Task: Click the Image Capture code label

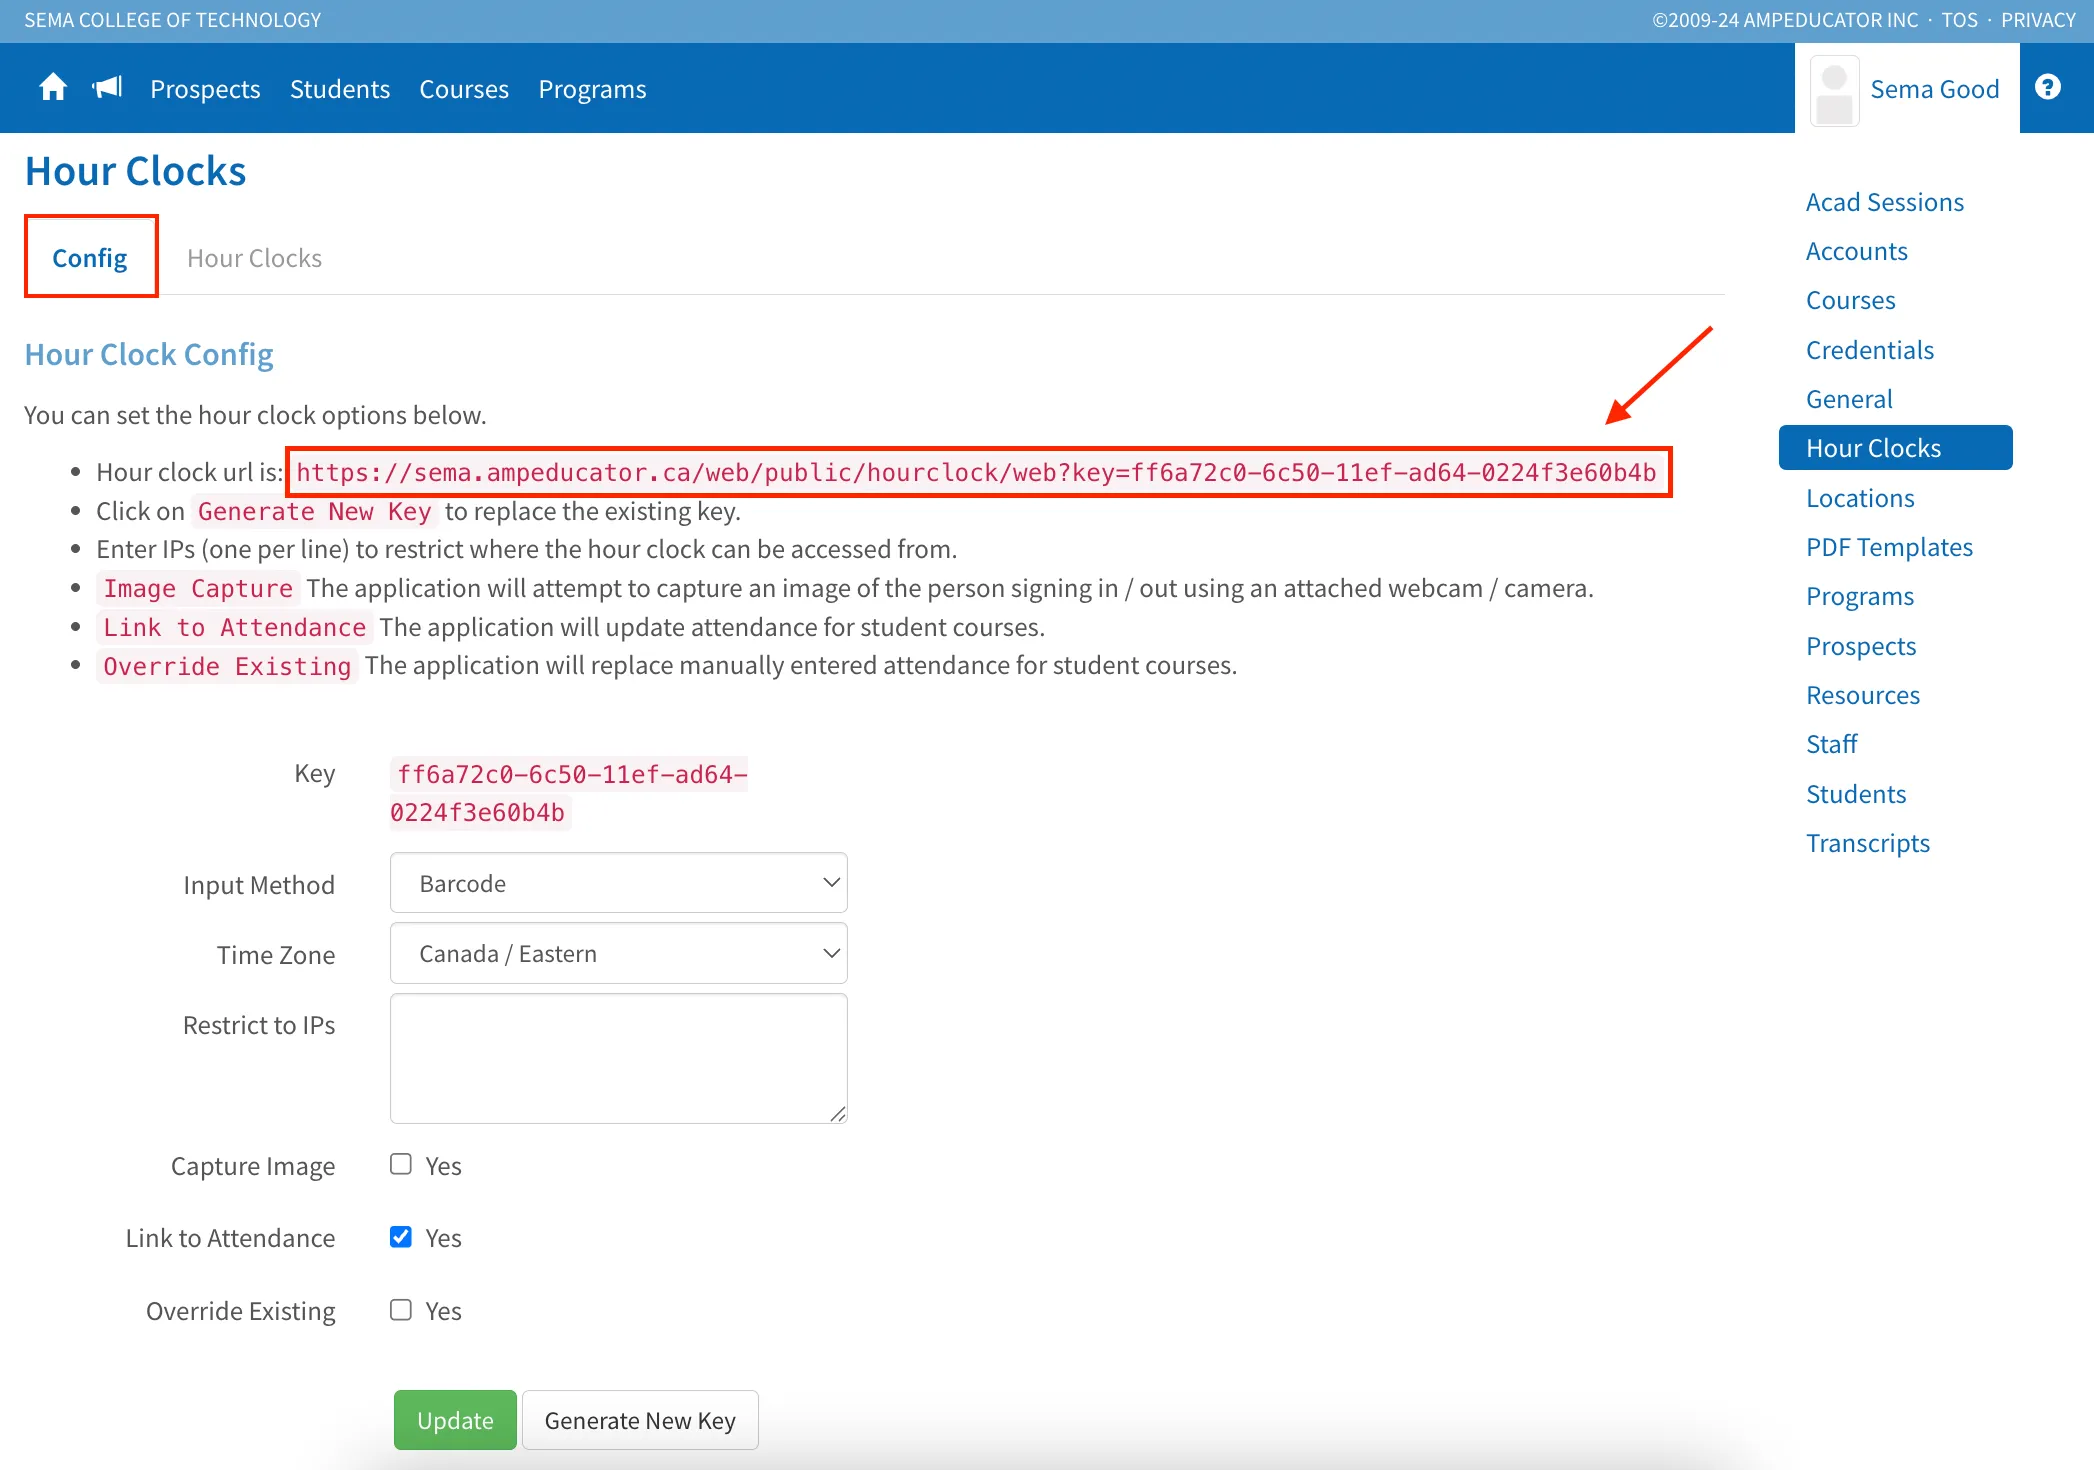Action: [198, 588]
